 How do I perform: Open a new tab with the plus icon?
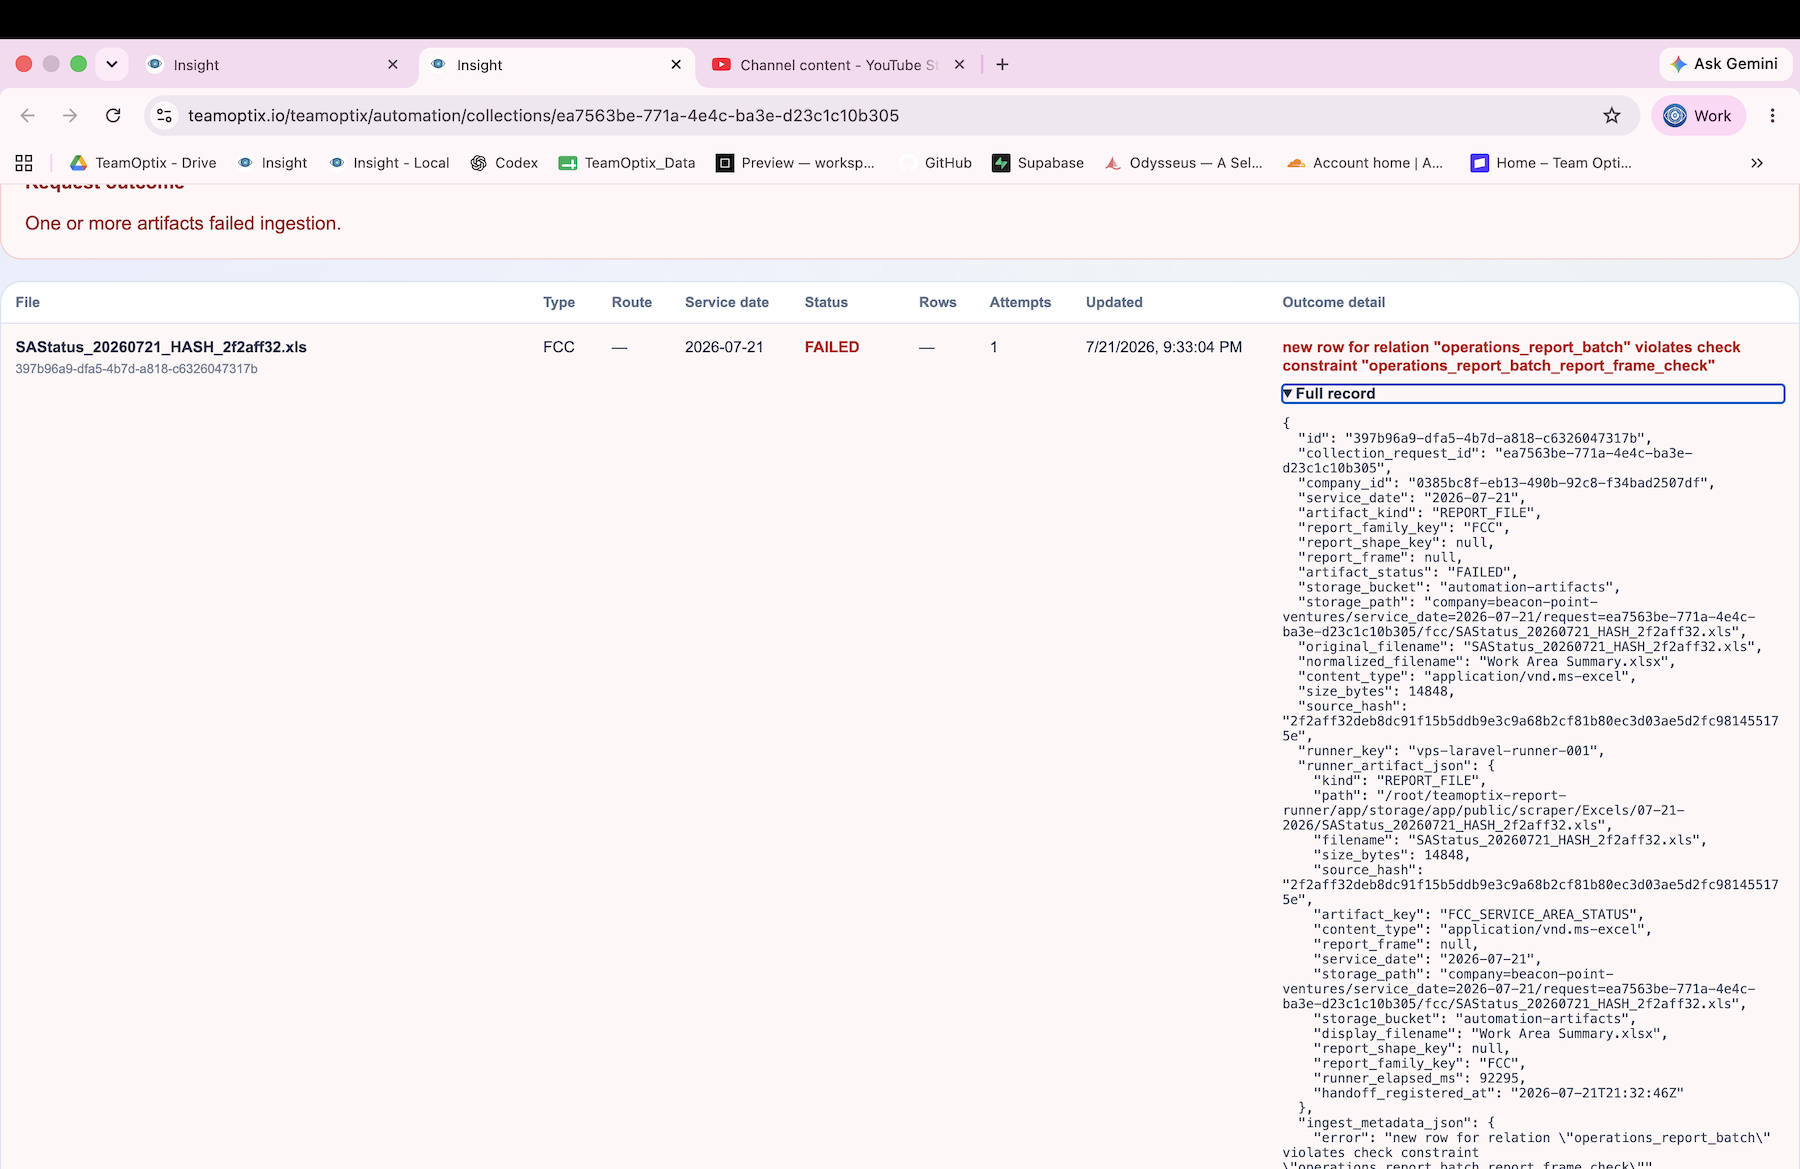click(x=1002, y=65)
